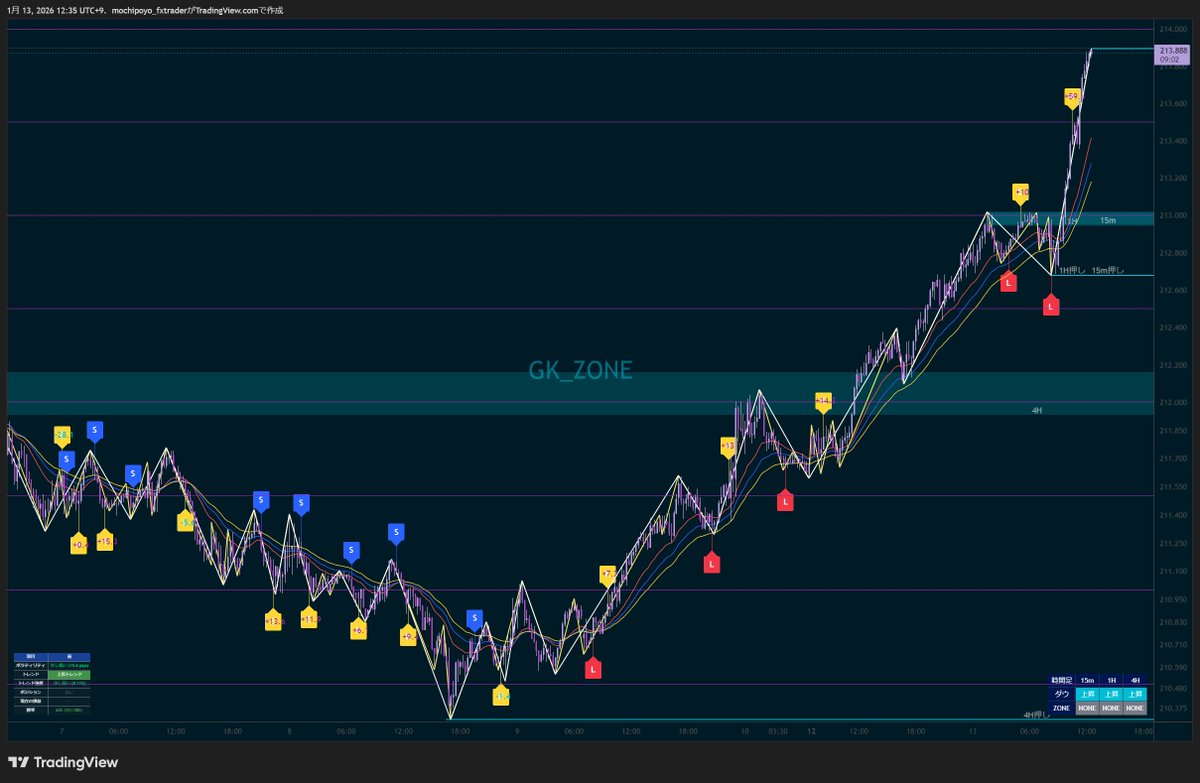Click the 4H column header in the timeframe table
Screen dimensions: 1200x783
[1135, 680]
